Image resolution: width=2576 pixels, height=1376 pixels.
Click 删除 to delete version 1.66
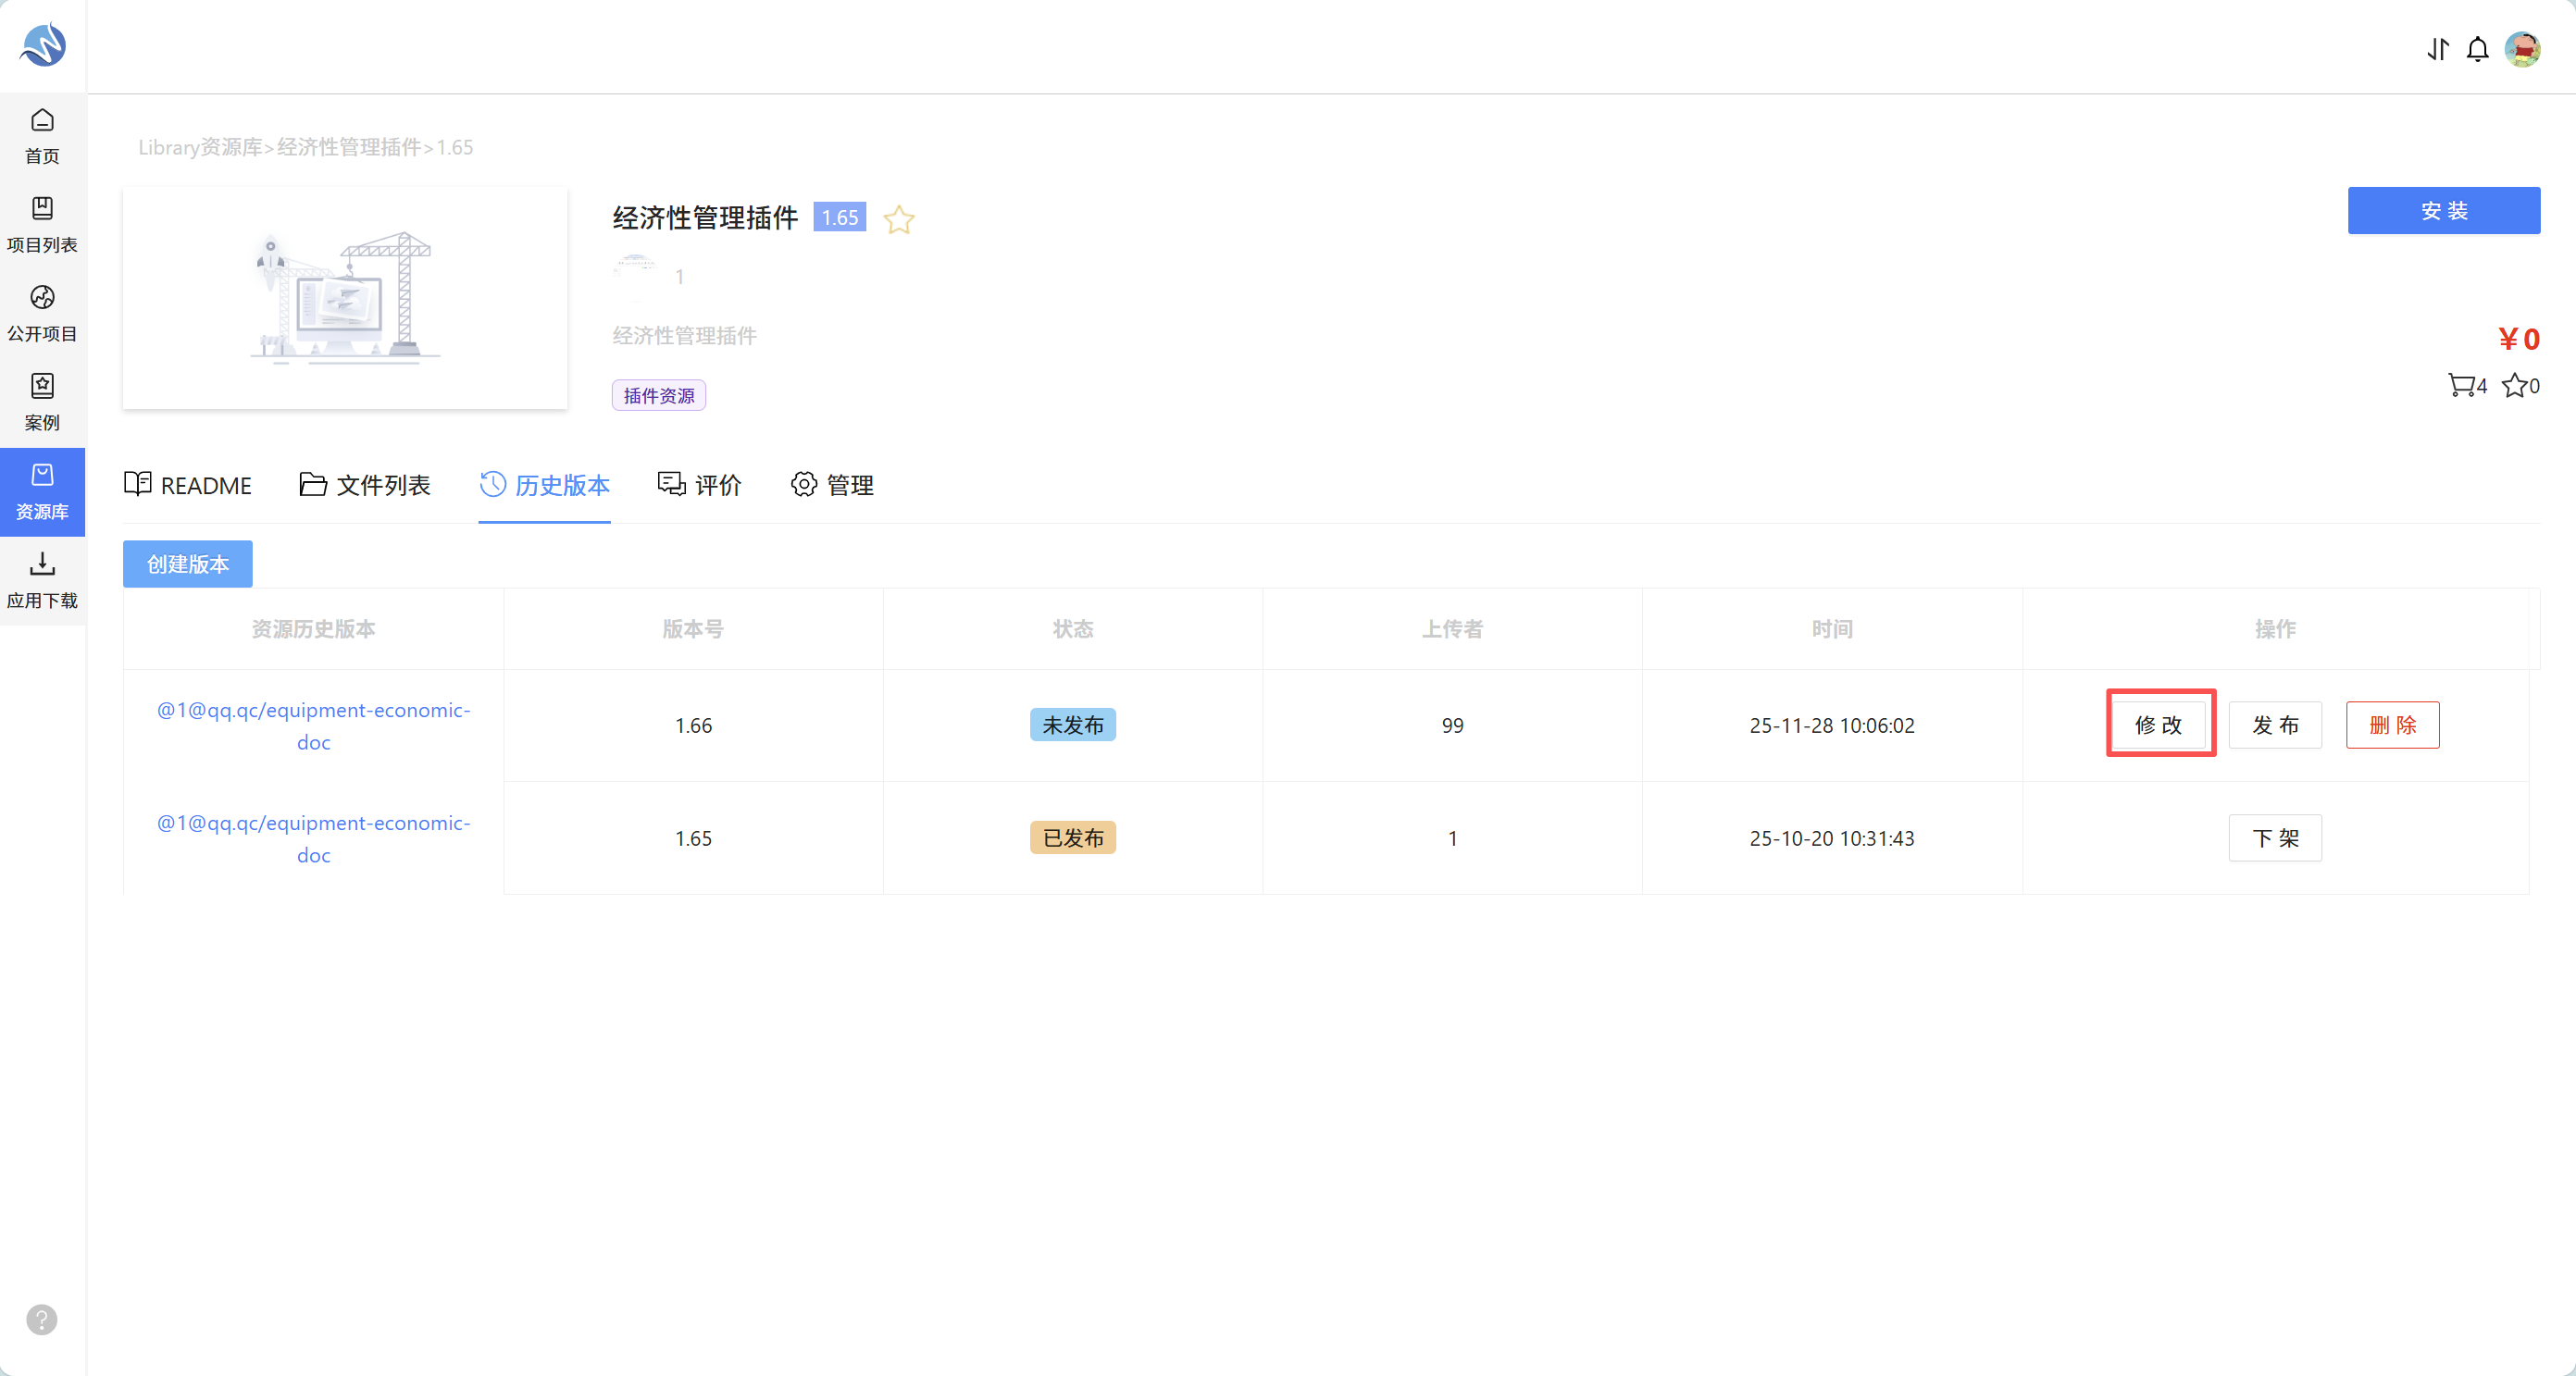[2393, 725]
